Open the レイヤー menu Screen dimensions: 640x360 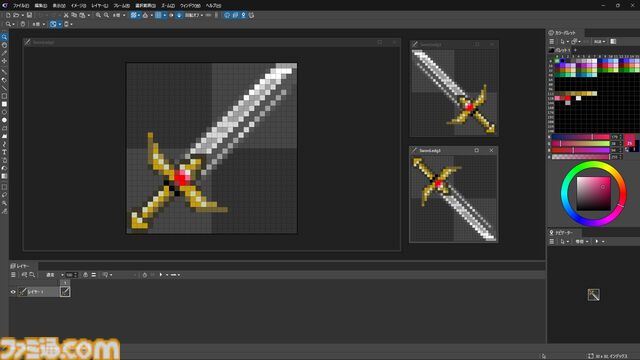[100, 6]
